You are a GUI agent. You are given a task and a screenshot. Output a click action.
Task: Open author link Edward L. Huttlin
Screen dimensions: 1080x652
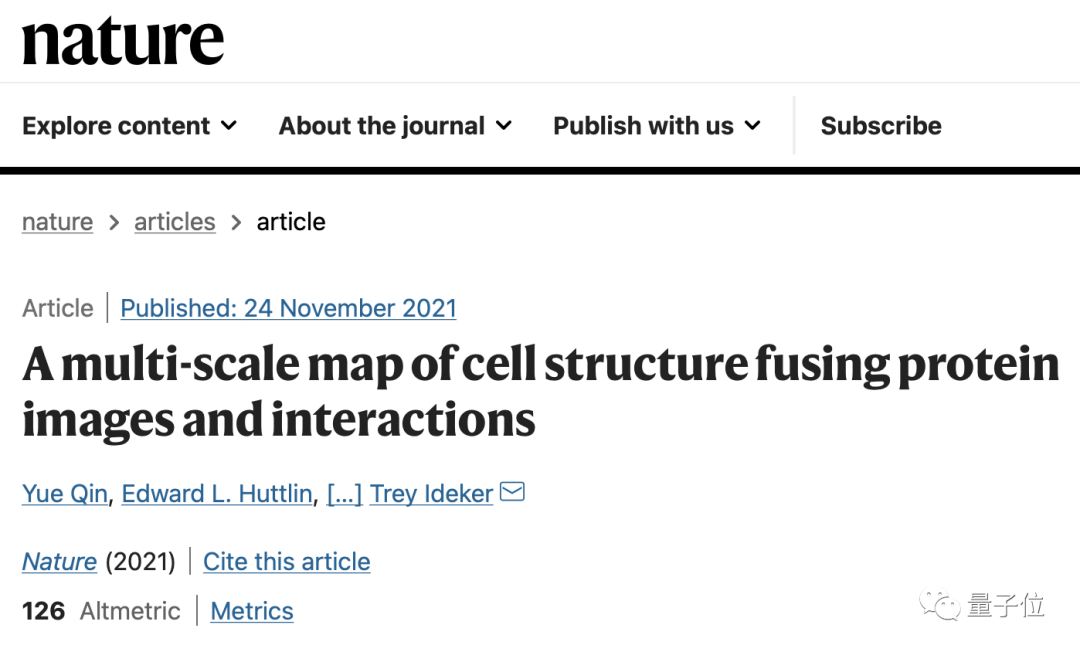tap(217, 494)
